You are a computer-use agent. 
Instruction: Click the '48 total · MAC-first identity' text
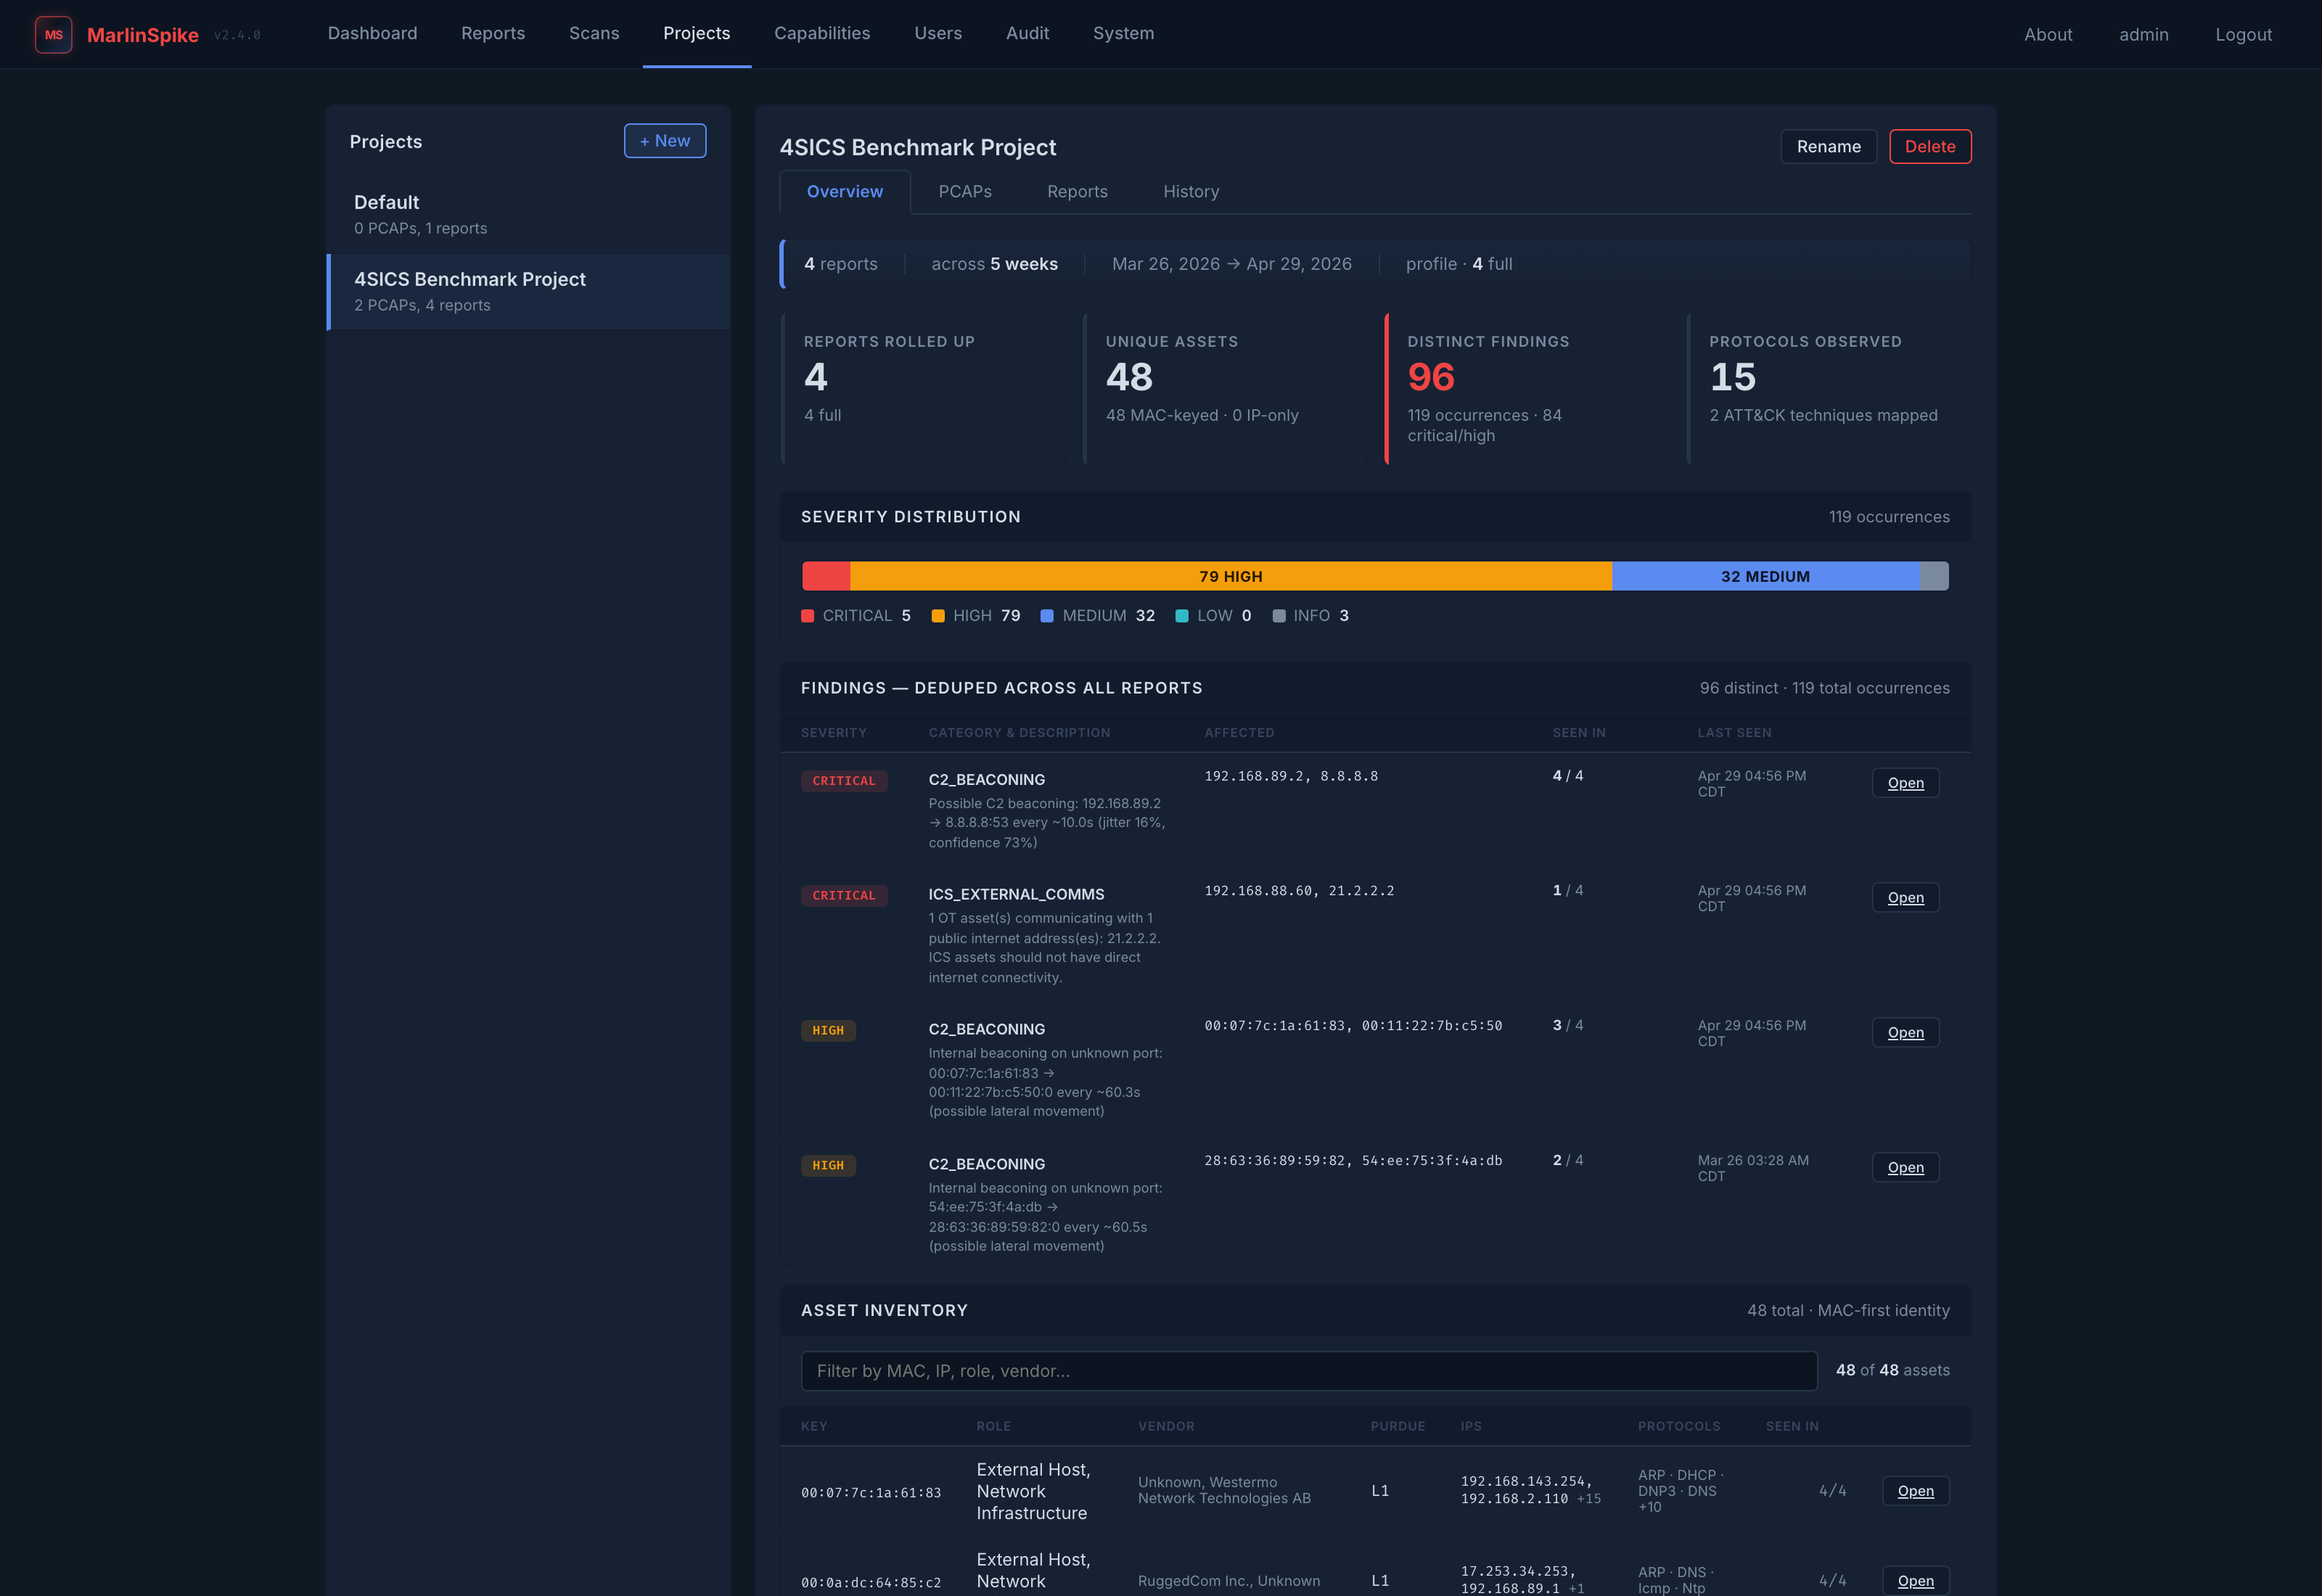tap(1848, 1311)
